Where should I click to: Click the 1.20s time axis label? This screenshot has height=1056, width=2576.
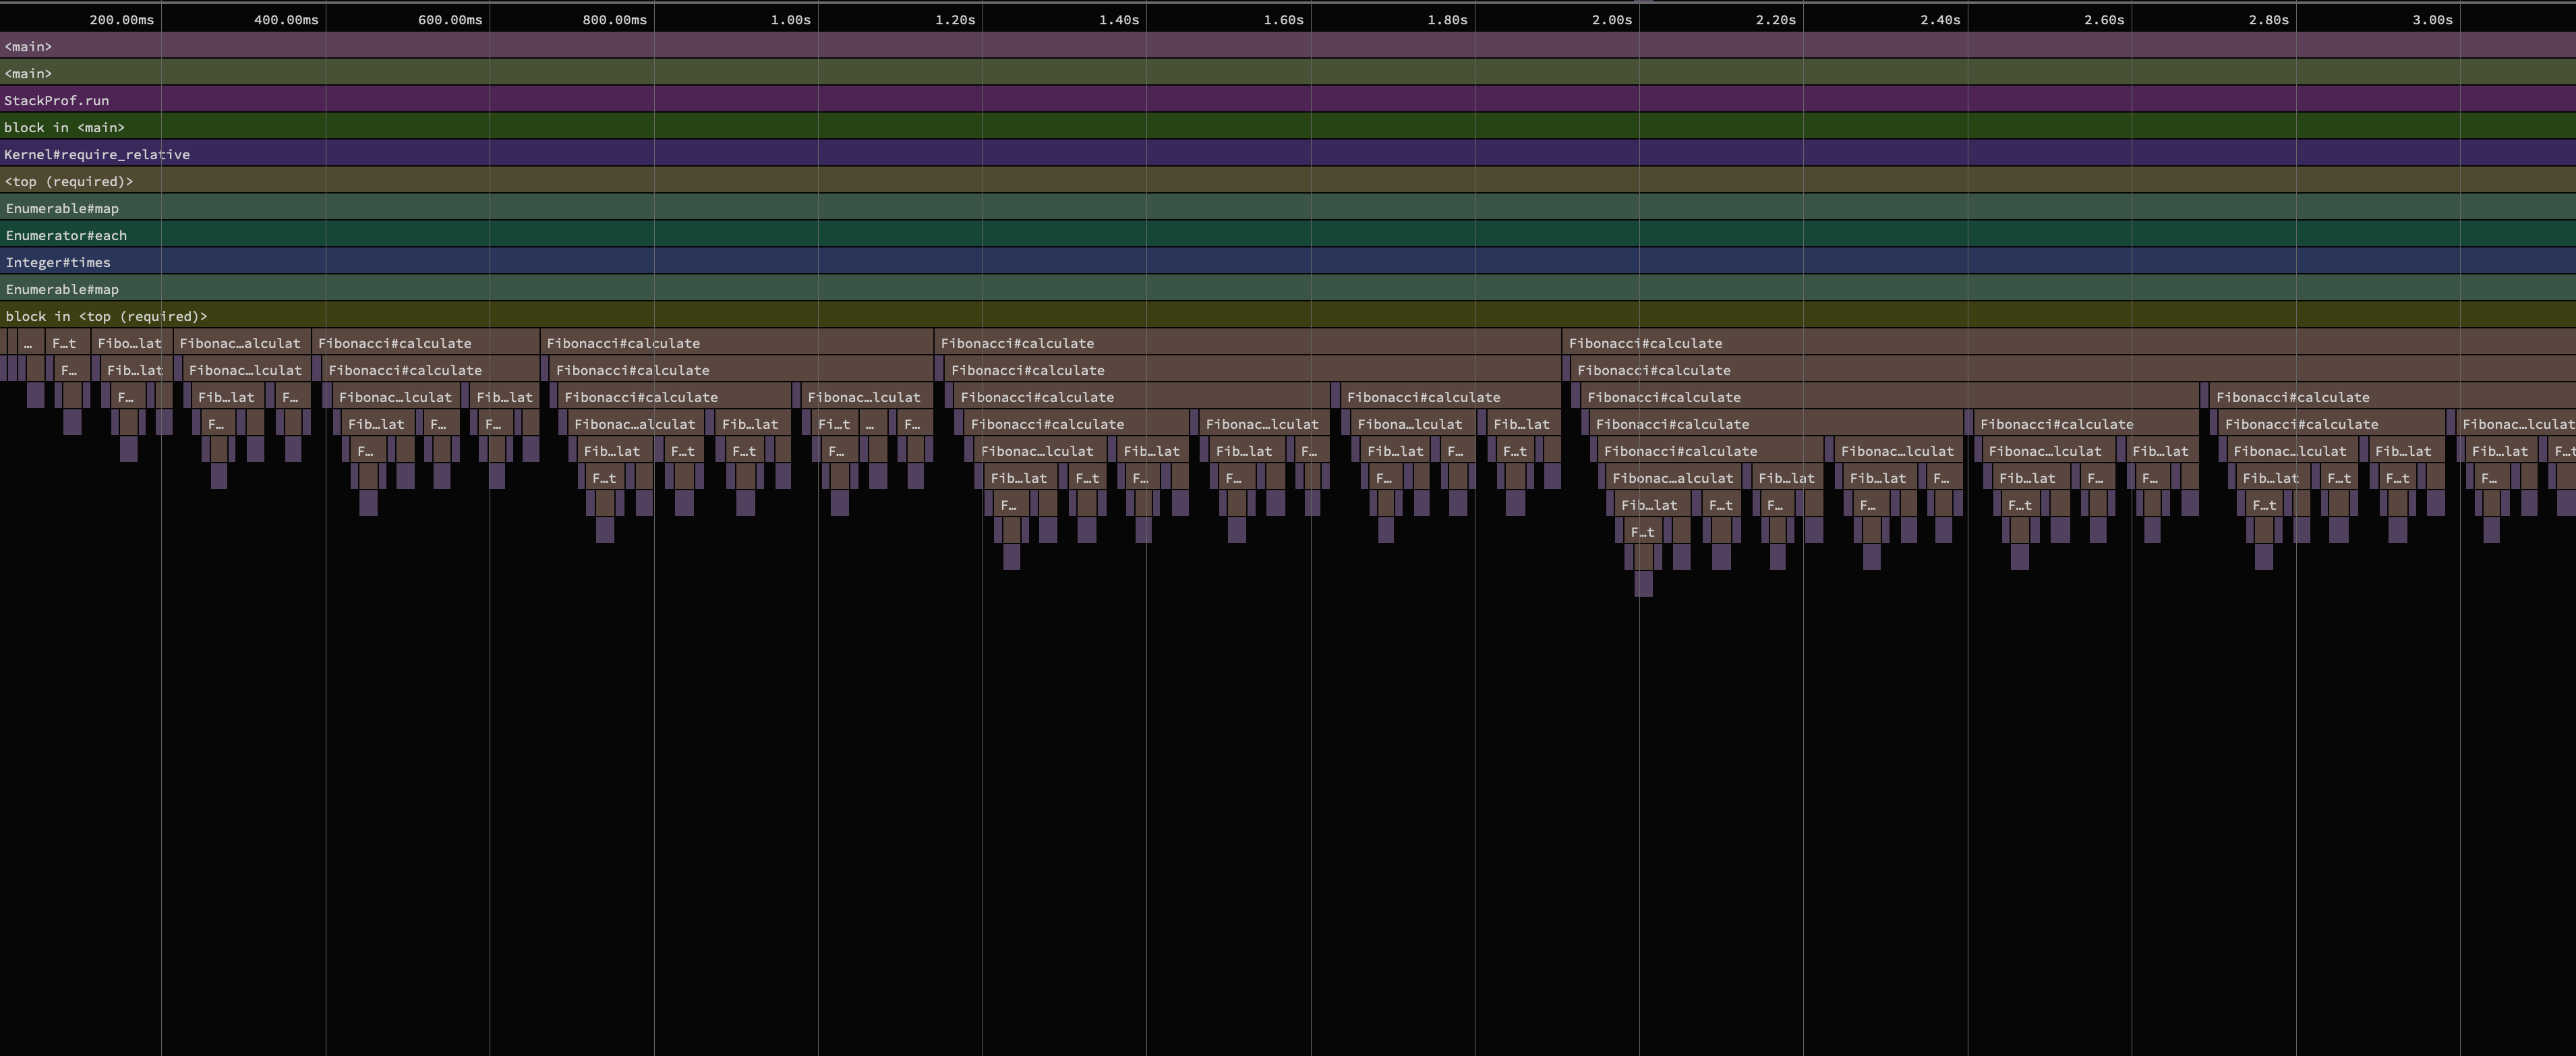coord(954,19)
